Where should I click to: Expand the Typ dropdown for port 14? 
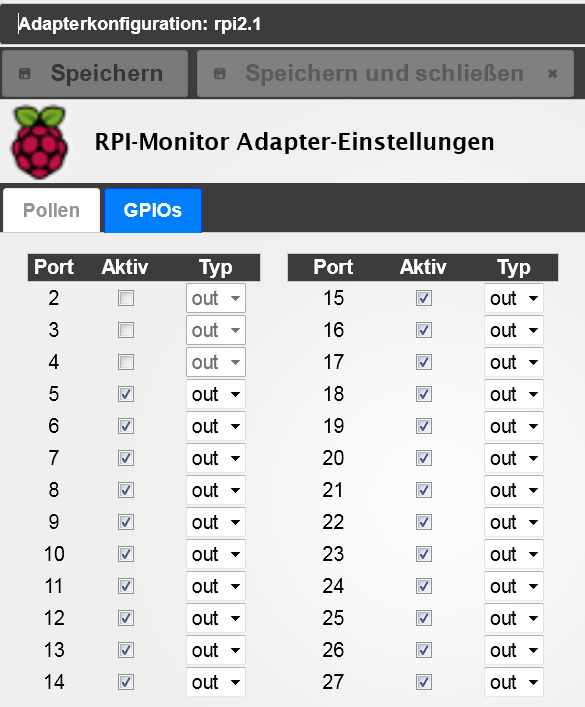click(216, 682)
